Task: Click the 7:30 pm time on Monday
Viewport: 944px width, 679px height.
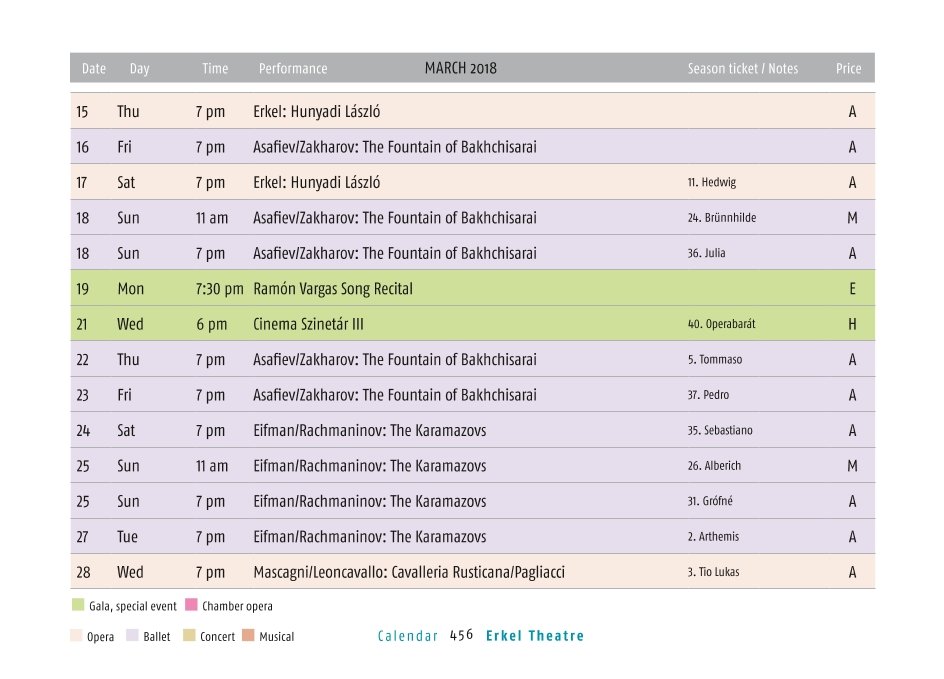Action: (219, 289)
